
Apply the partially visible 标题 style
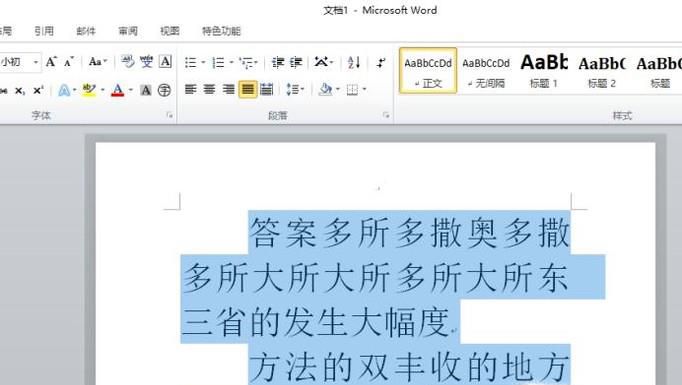click(659, 70)
